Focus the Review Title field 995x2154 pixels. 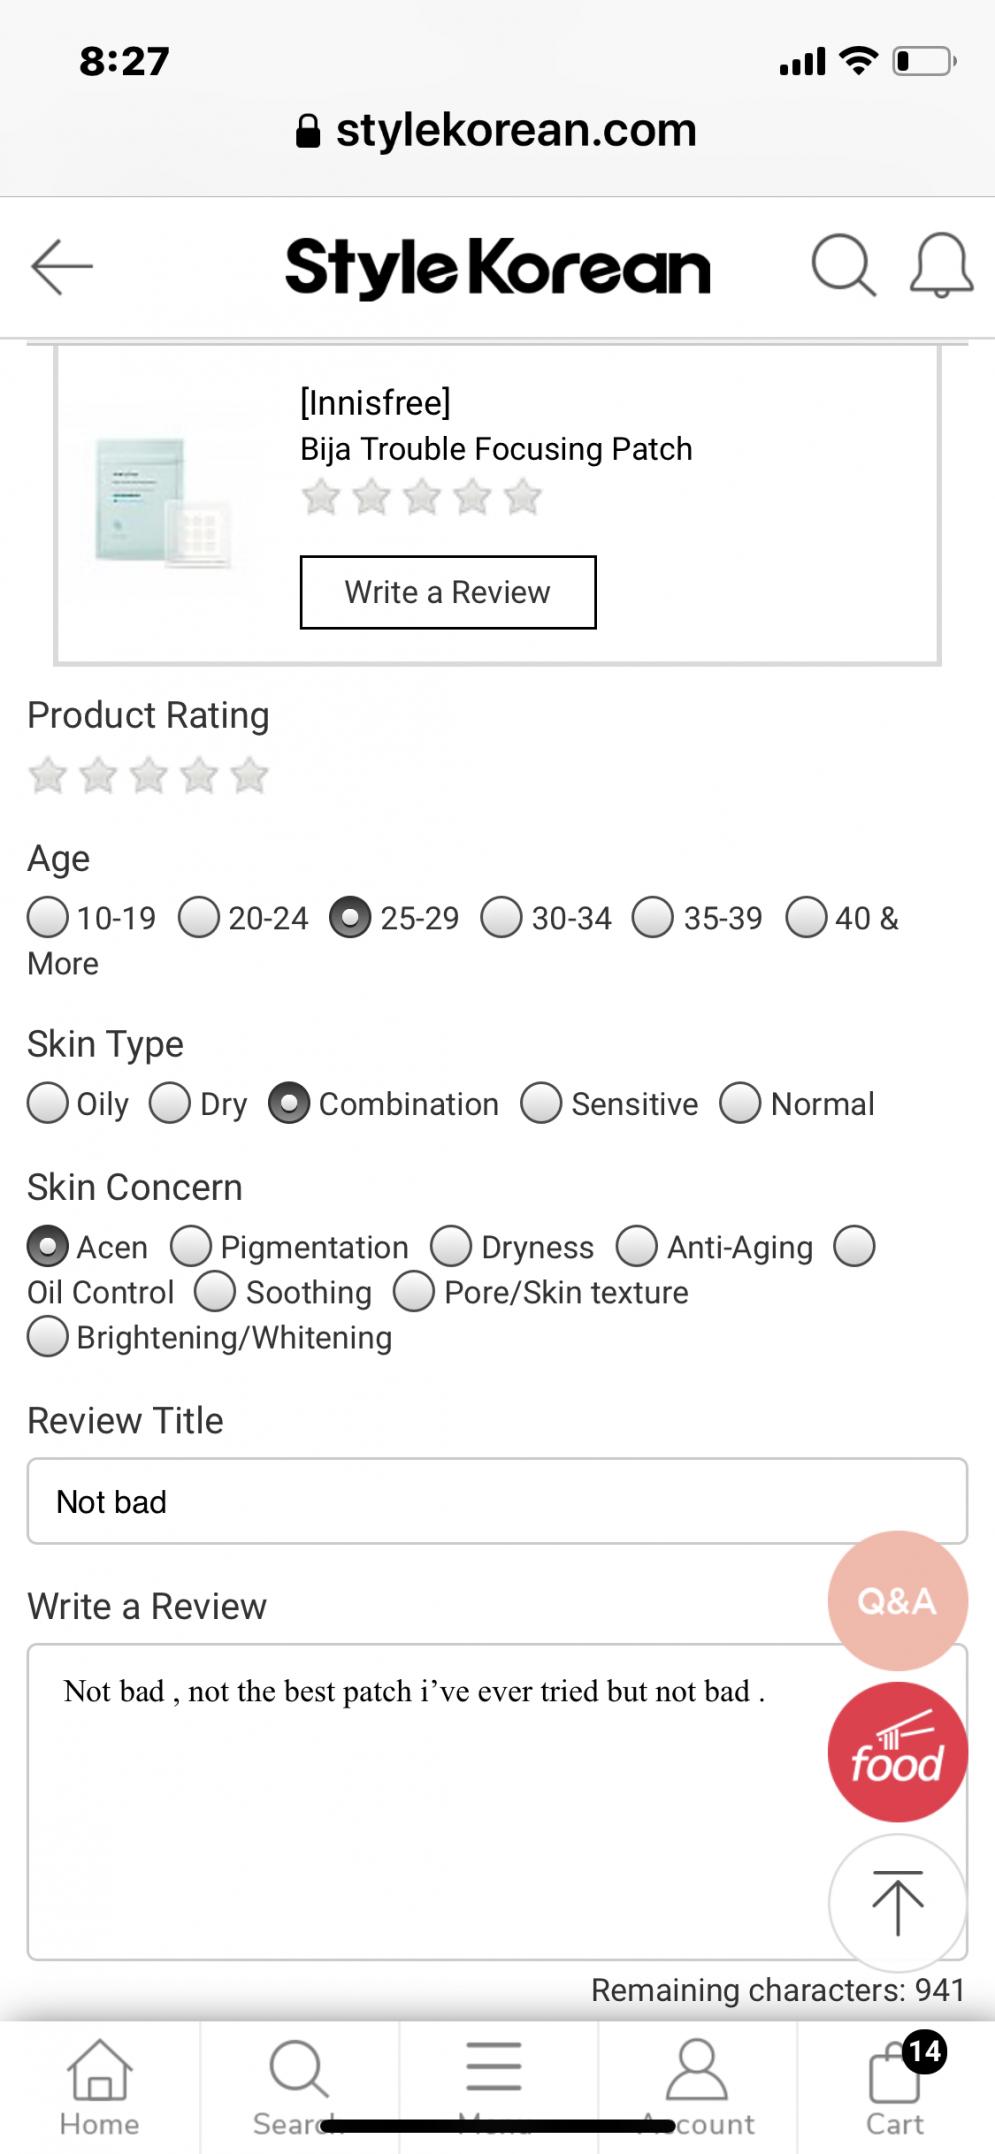tap(497, 1501)
